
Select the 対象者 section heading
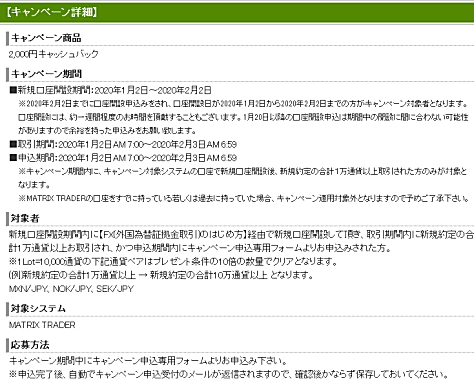[x=25, y=219]
